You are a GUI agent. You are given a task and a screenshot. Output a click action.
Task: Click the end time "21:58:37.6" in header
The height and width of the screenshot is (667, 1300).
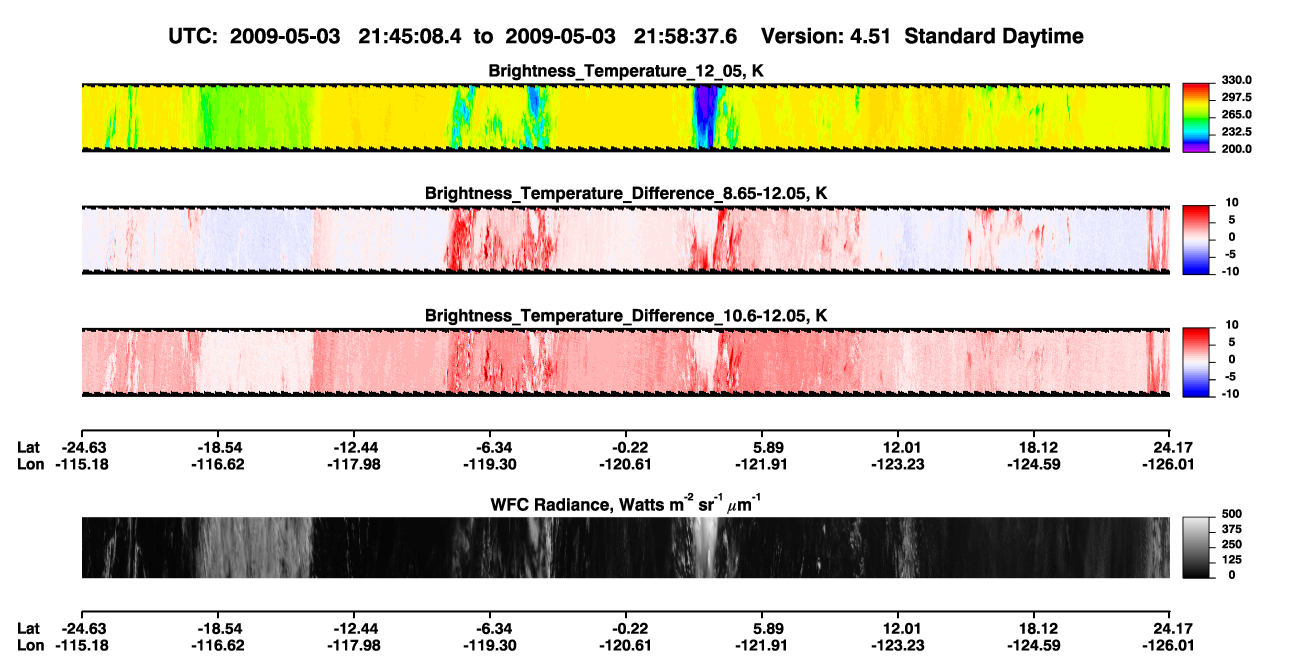pos(687,37)
